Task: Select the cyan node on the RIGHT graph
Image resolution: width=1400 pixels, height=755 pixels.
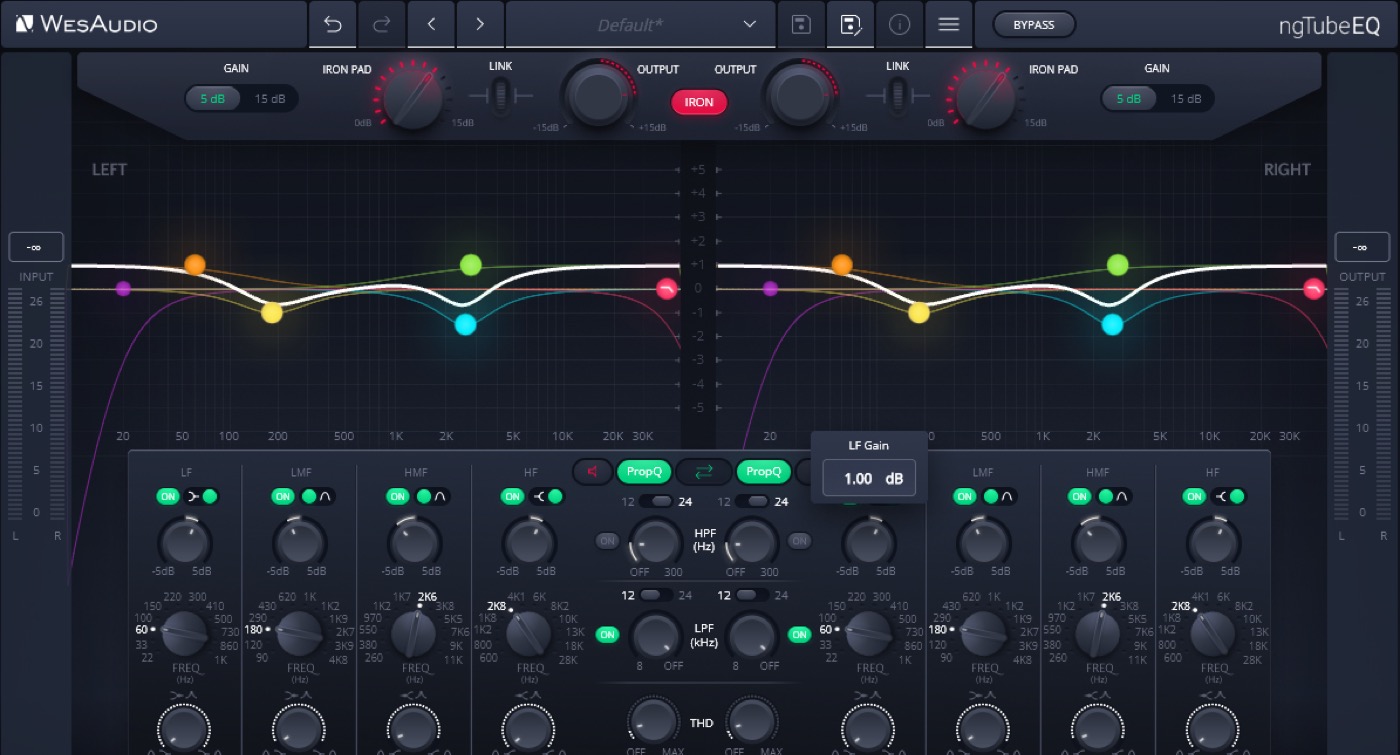Action: tap(1112, 324)
